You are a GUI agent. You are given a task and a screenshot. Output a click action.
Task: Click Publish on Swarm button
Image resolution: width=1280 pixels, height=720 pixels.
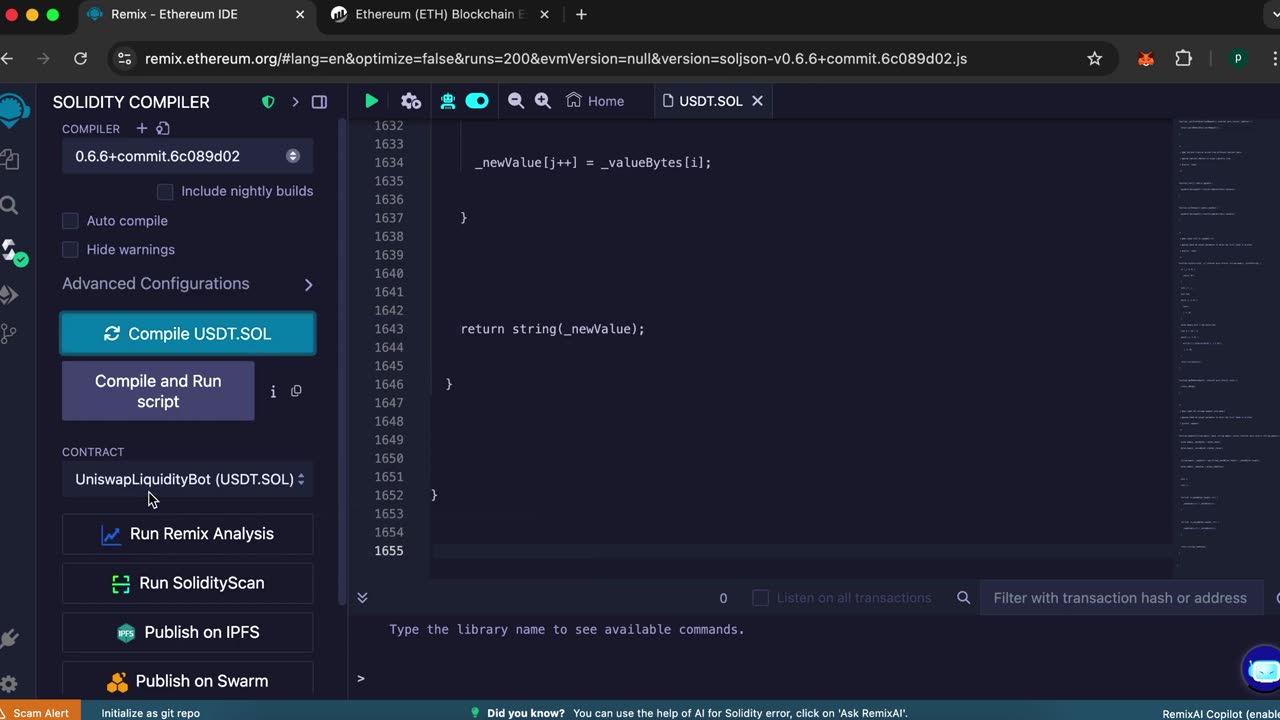[x=187, y=681]
